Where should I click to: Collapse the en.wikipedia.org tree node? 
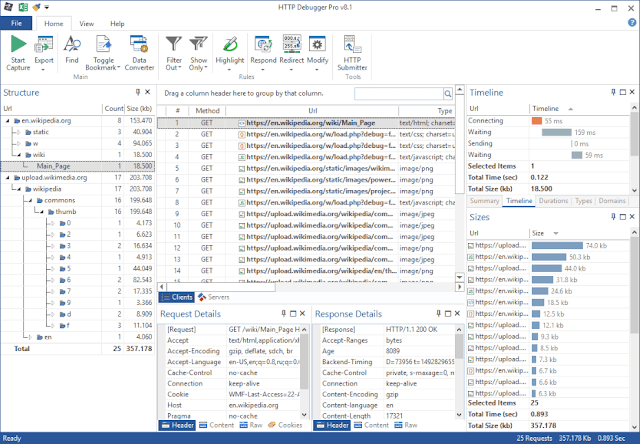[7, 121]
